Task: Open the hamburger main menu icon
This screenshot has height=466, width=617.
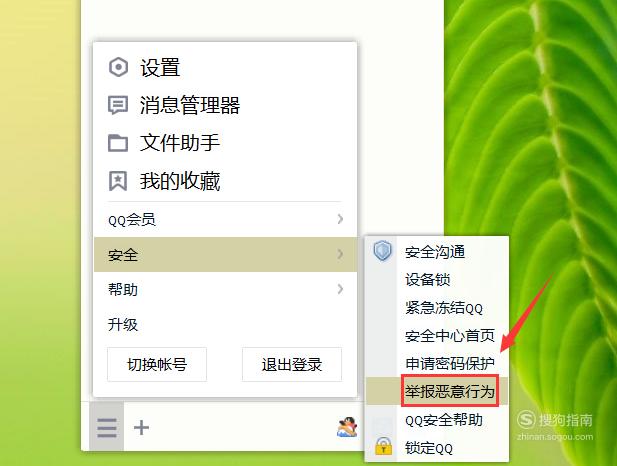Action: tap(107, 427)
